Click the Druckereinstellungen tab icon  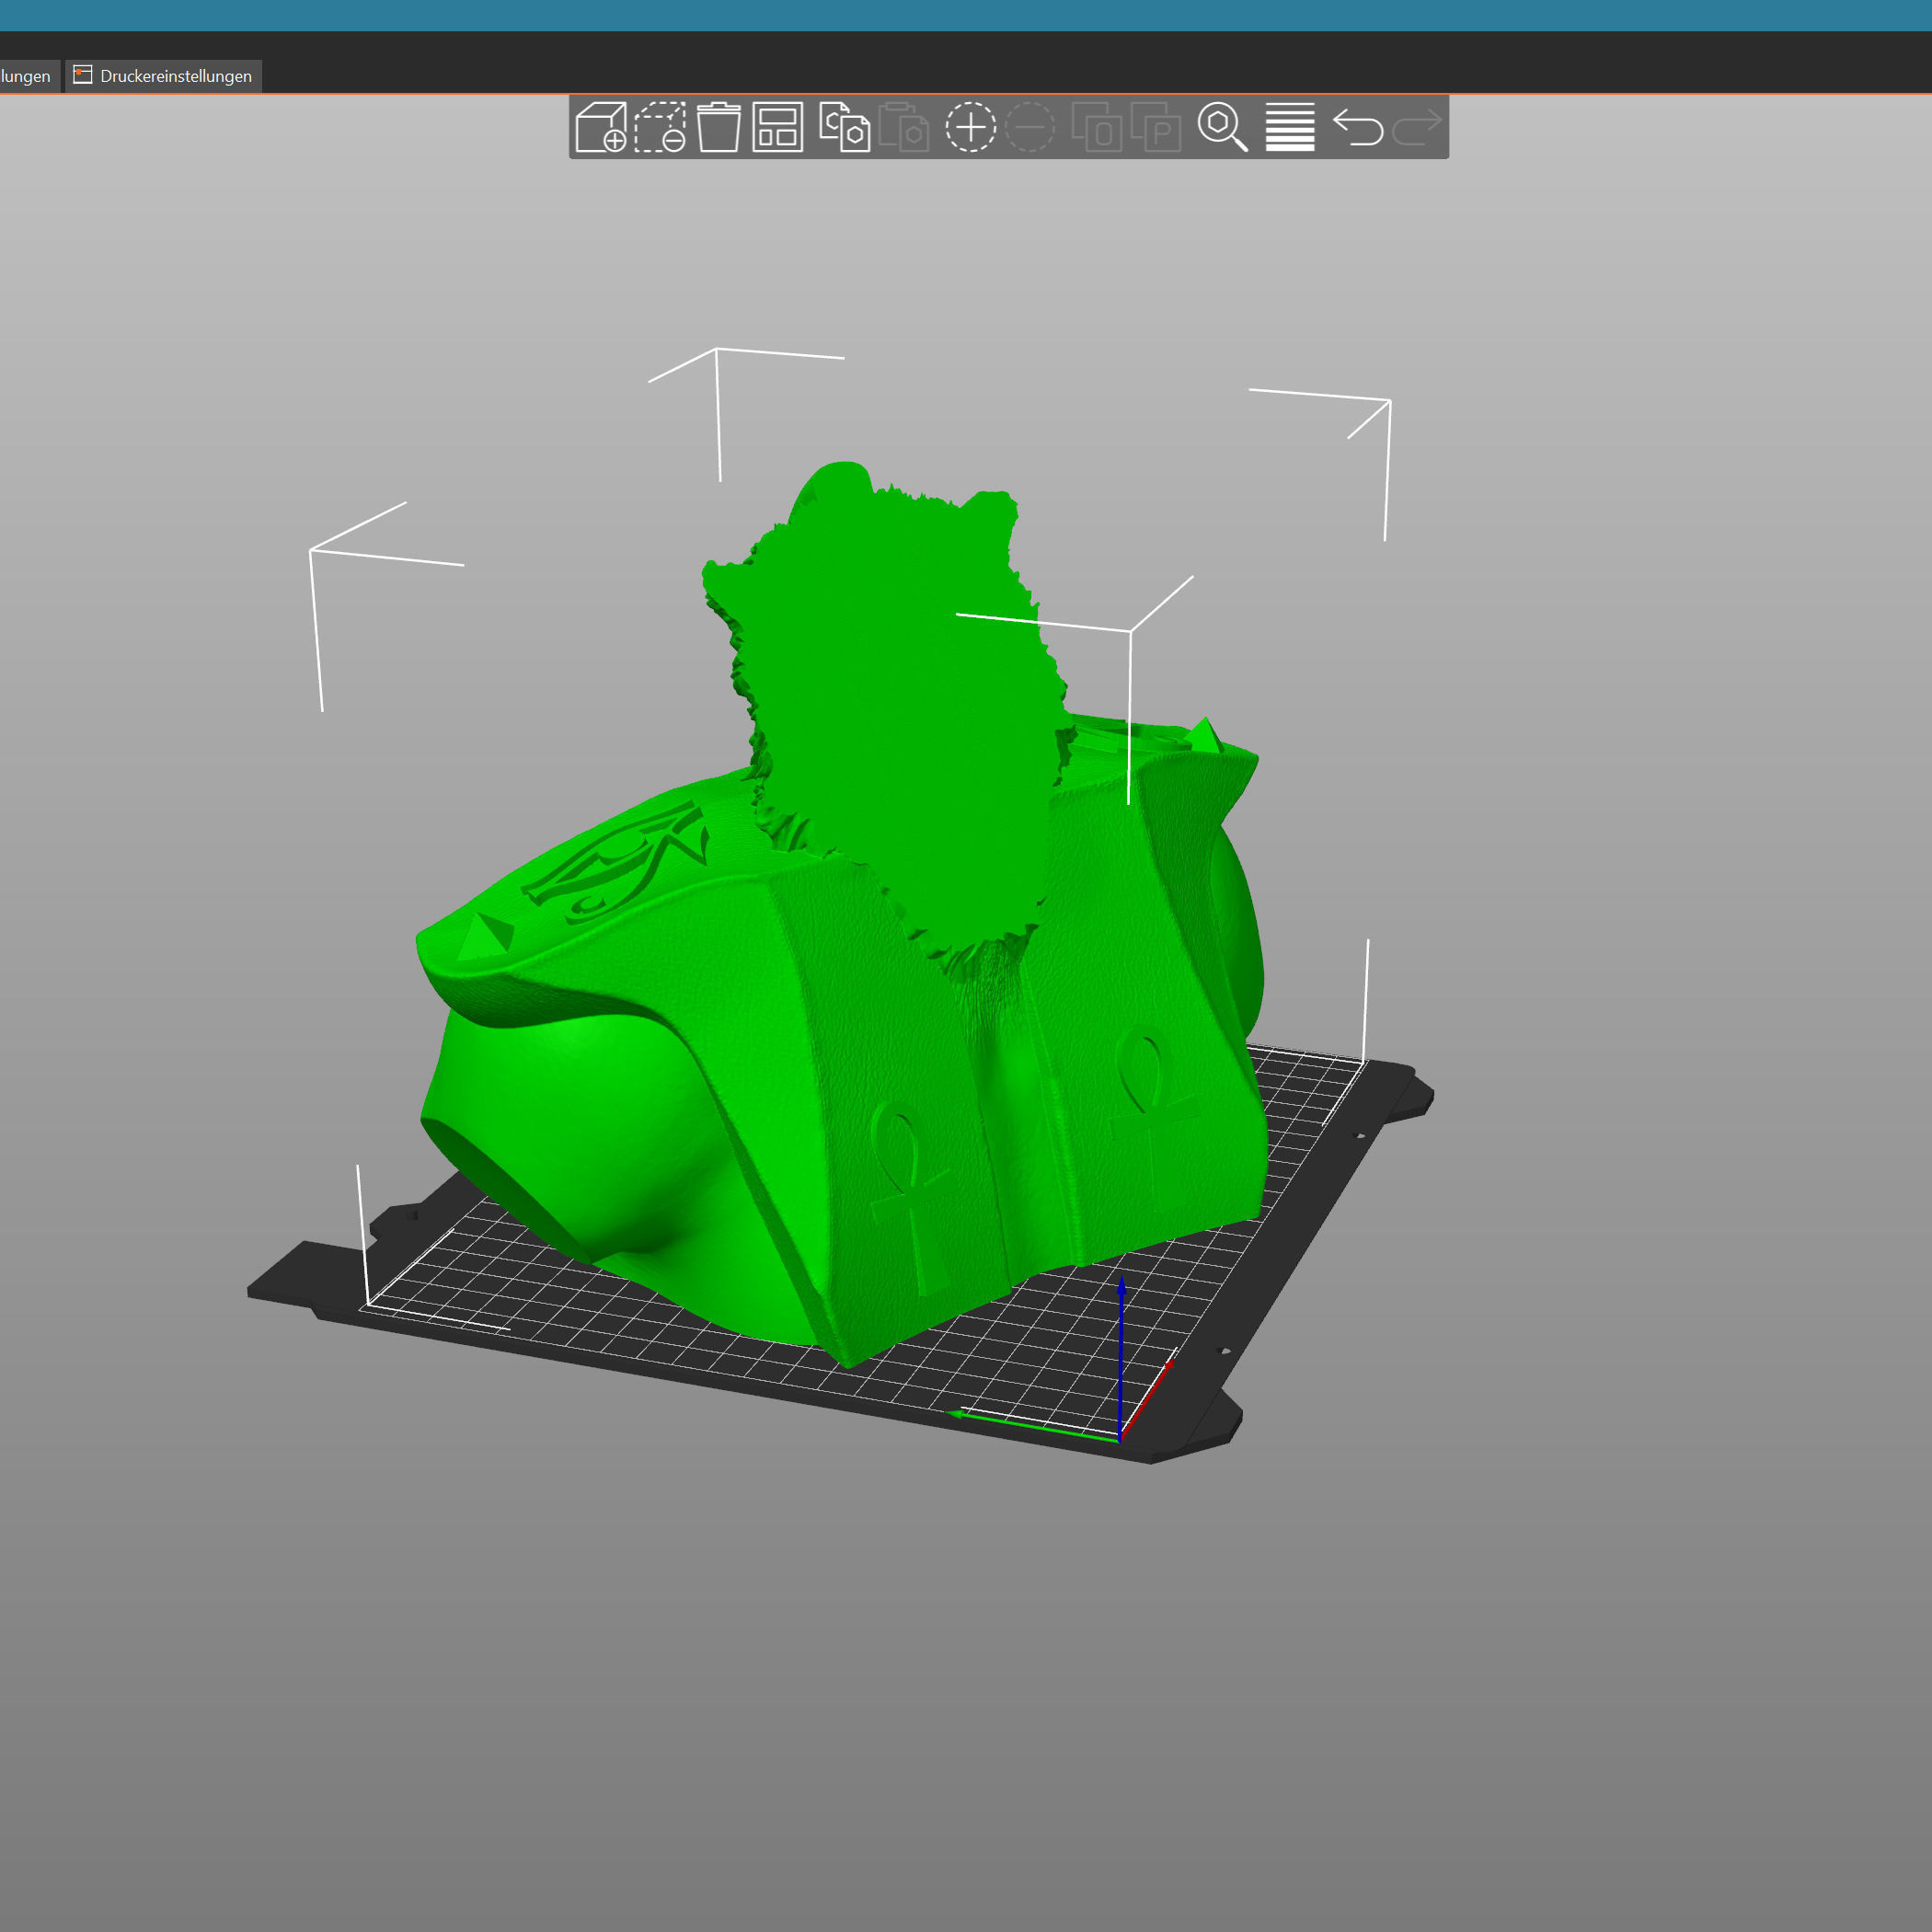click(84, 75)
